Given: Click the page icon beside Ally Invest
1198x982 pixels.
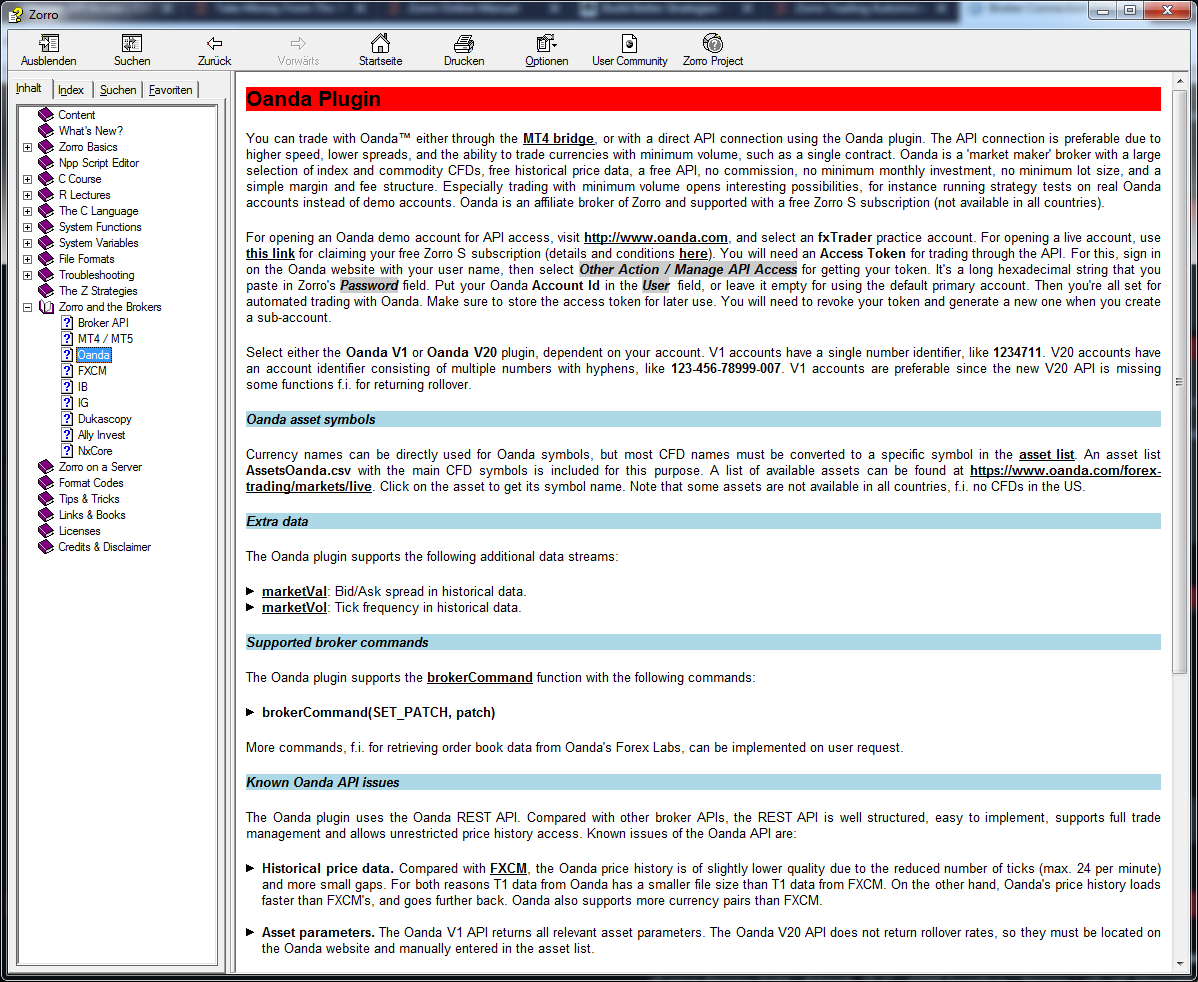Looking at the screenshot, I should tap(67, 436).
